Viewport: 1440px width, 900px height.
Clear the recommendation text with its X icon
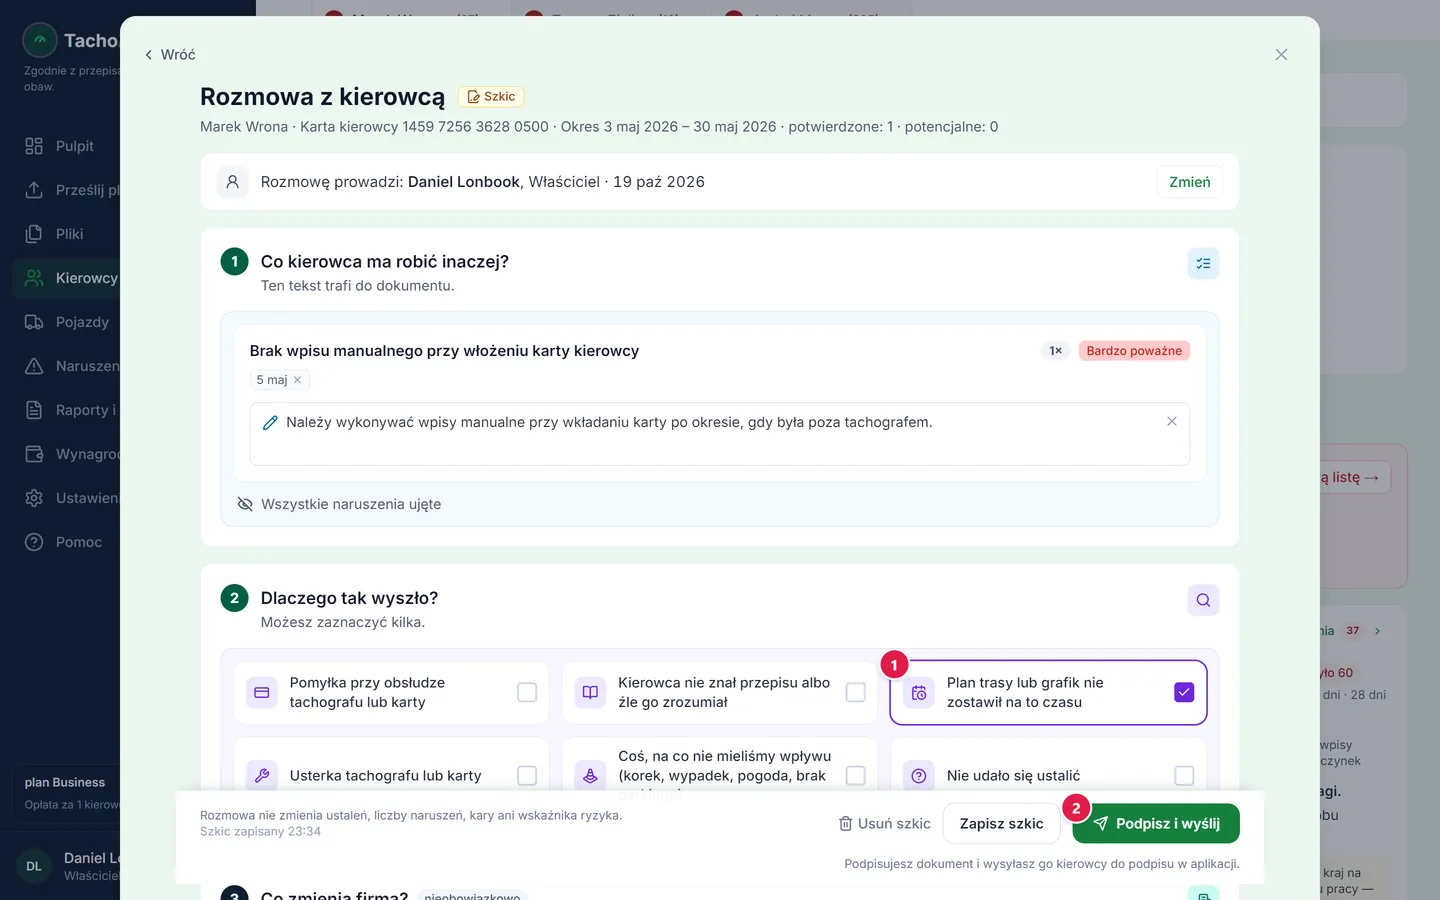coord(1171,422)
